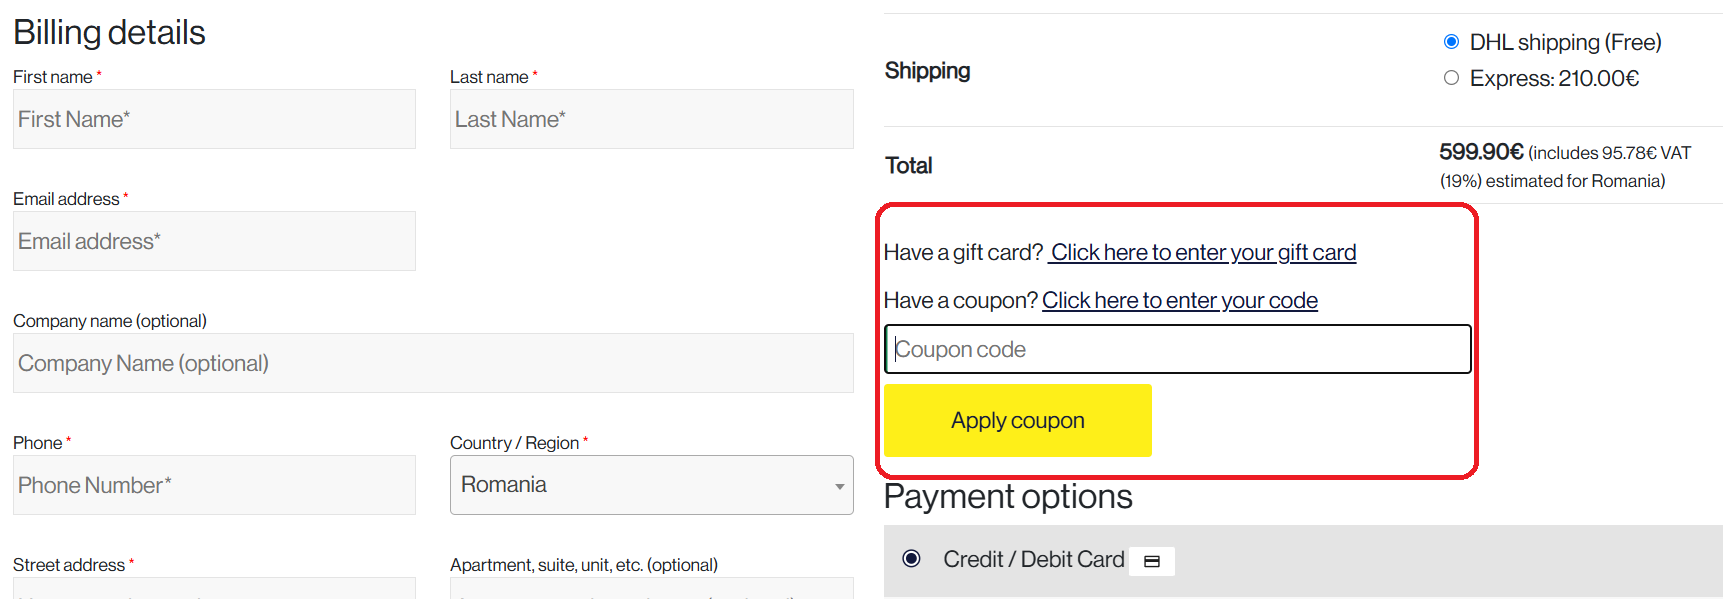The image size is (1723, 599).
Task: Click the Apartment, suite, unit field
Action: click(651, 589)
